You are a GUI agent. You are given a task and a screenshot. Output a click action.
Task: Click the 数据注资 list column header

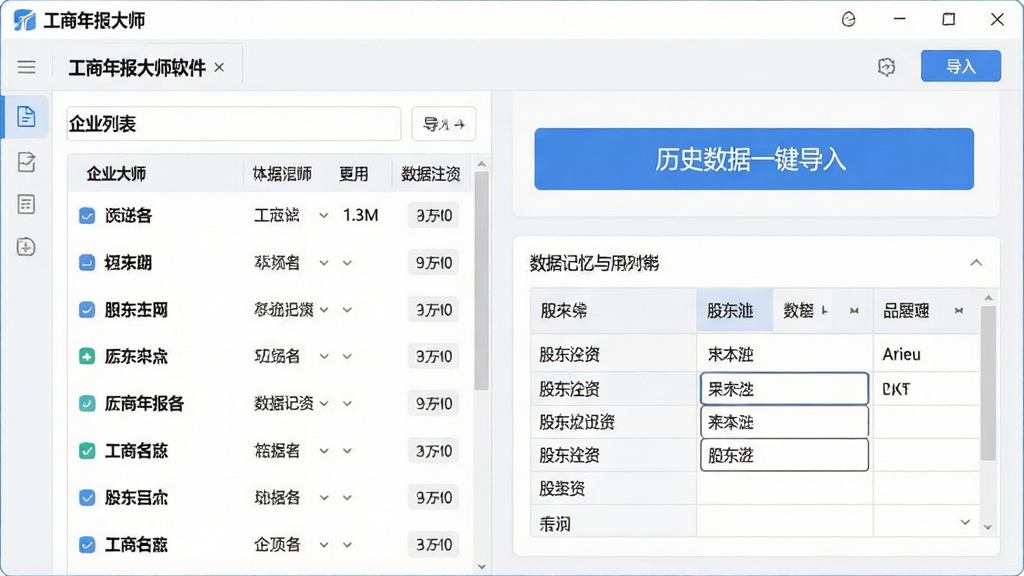click(430, 174)
